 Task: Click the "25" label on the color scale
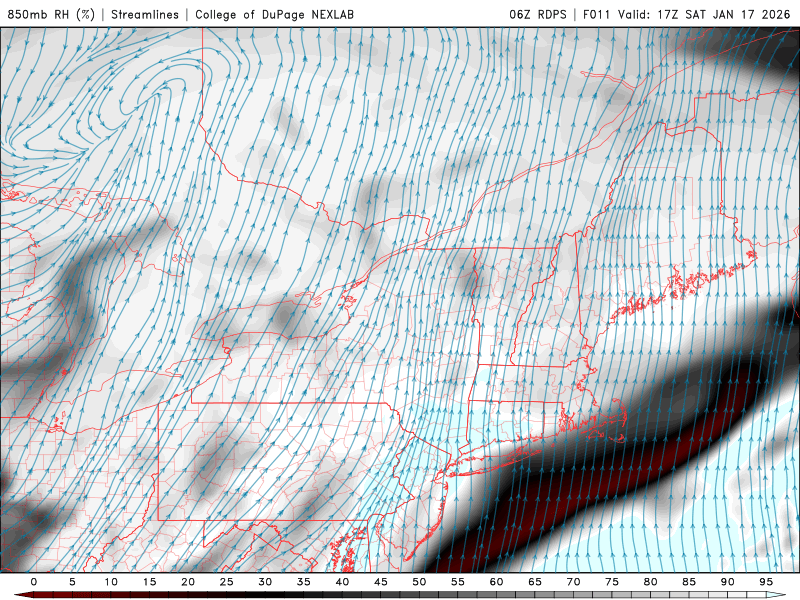click(227, 582)
